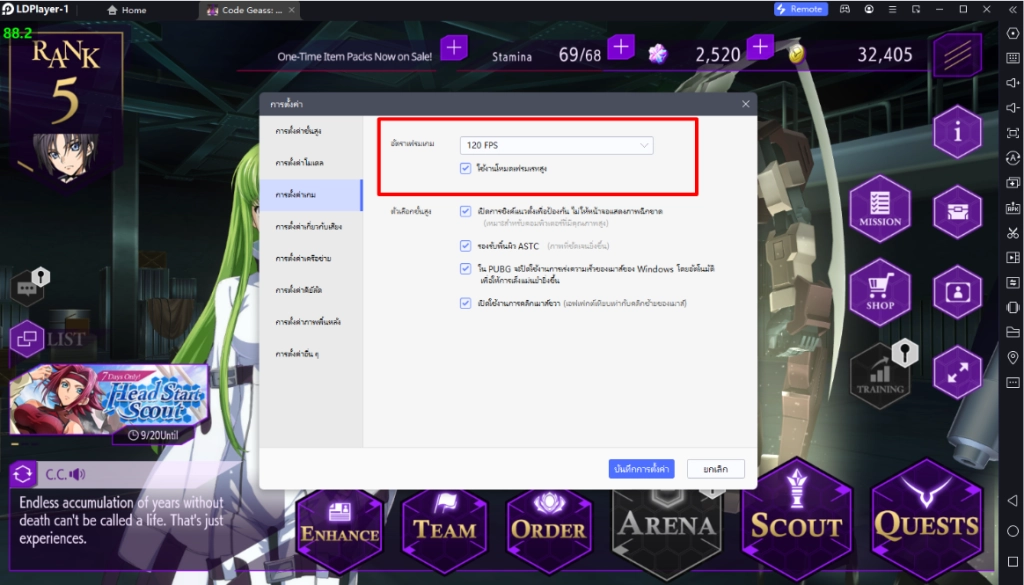This screenshot has height=585, width=1024.
Task: Disable the high frame rate mode checkbox
Action: pyautogui.click(x=464, y=167)
